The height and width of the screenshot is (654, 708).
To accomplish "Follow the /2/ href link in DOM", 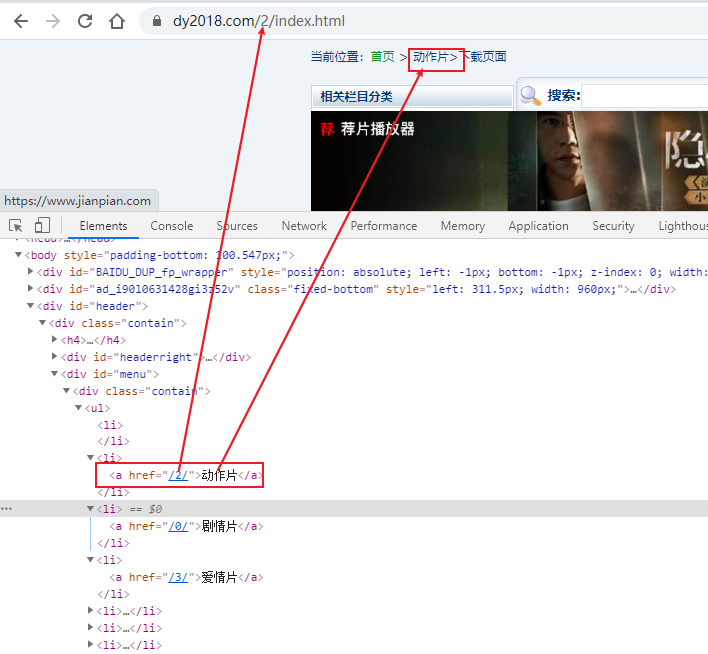I will [x=178, y=476].
